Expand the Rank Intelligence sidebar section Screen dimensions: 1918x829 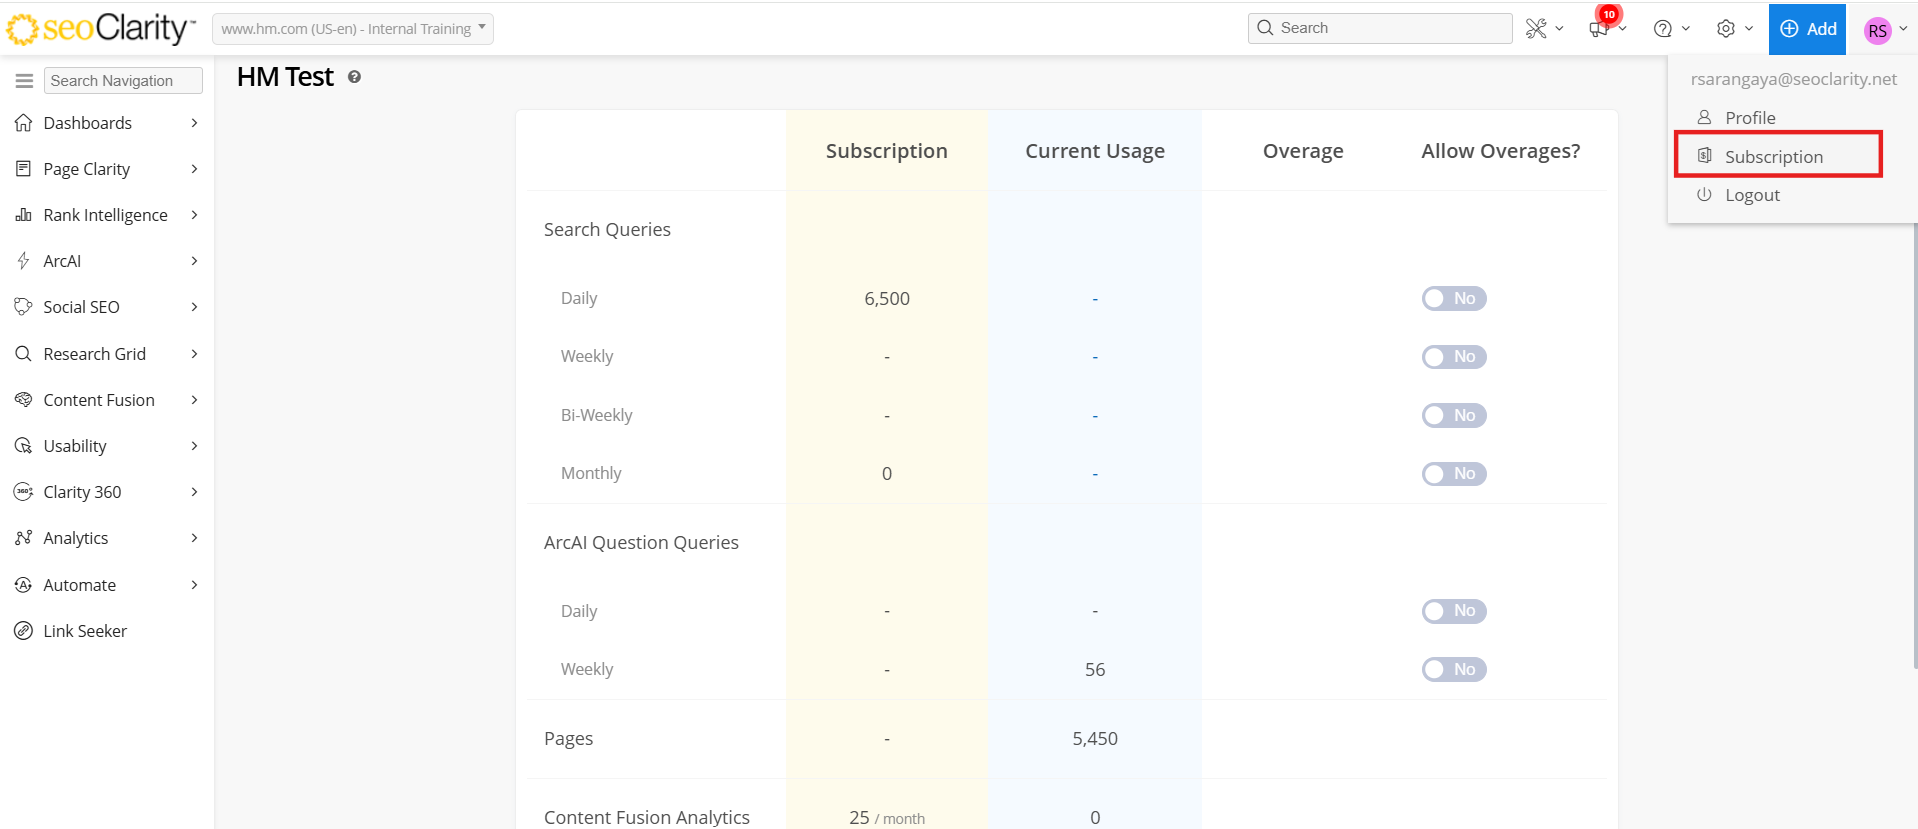(106, 215)
